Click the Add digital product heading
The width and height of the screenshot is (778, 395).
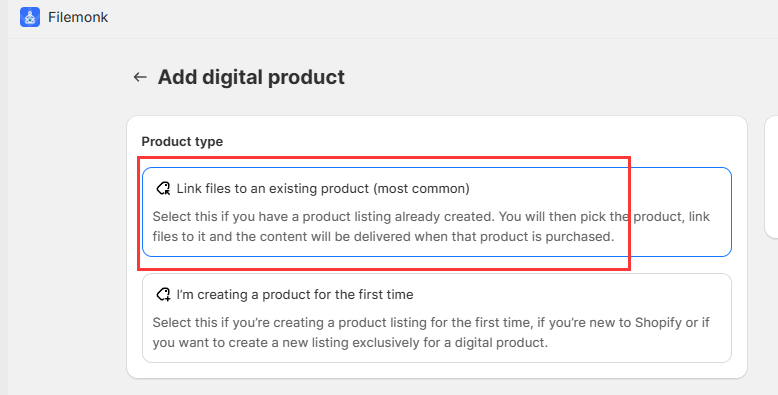click(x=251, y=77)
